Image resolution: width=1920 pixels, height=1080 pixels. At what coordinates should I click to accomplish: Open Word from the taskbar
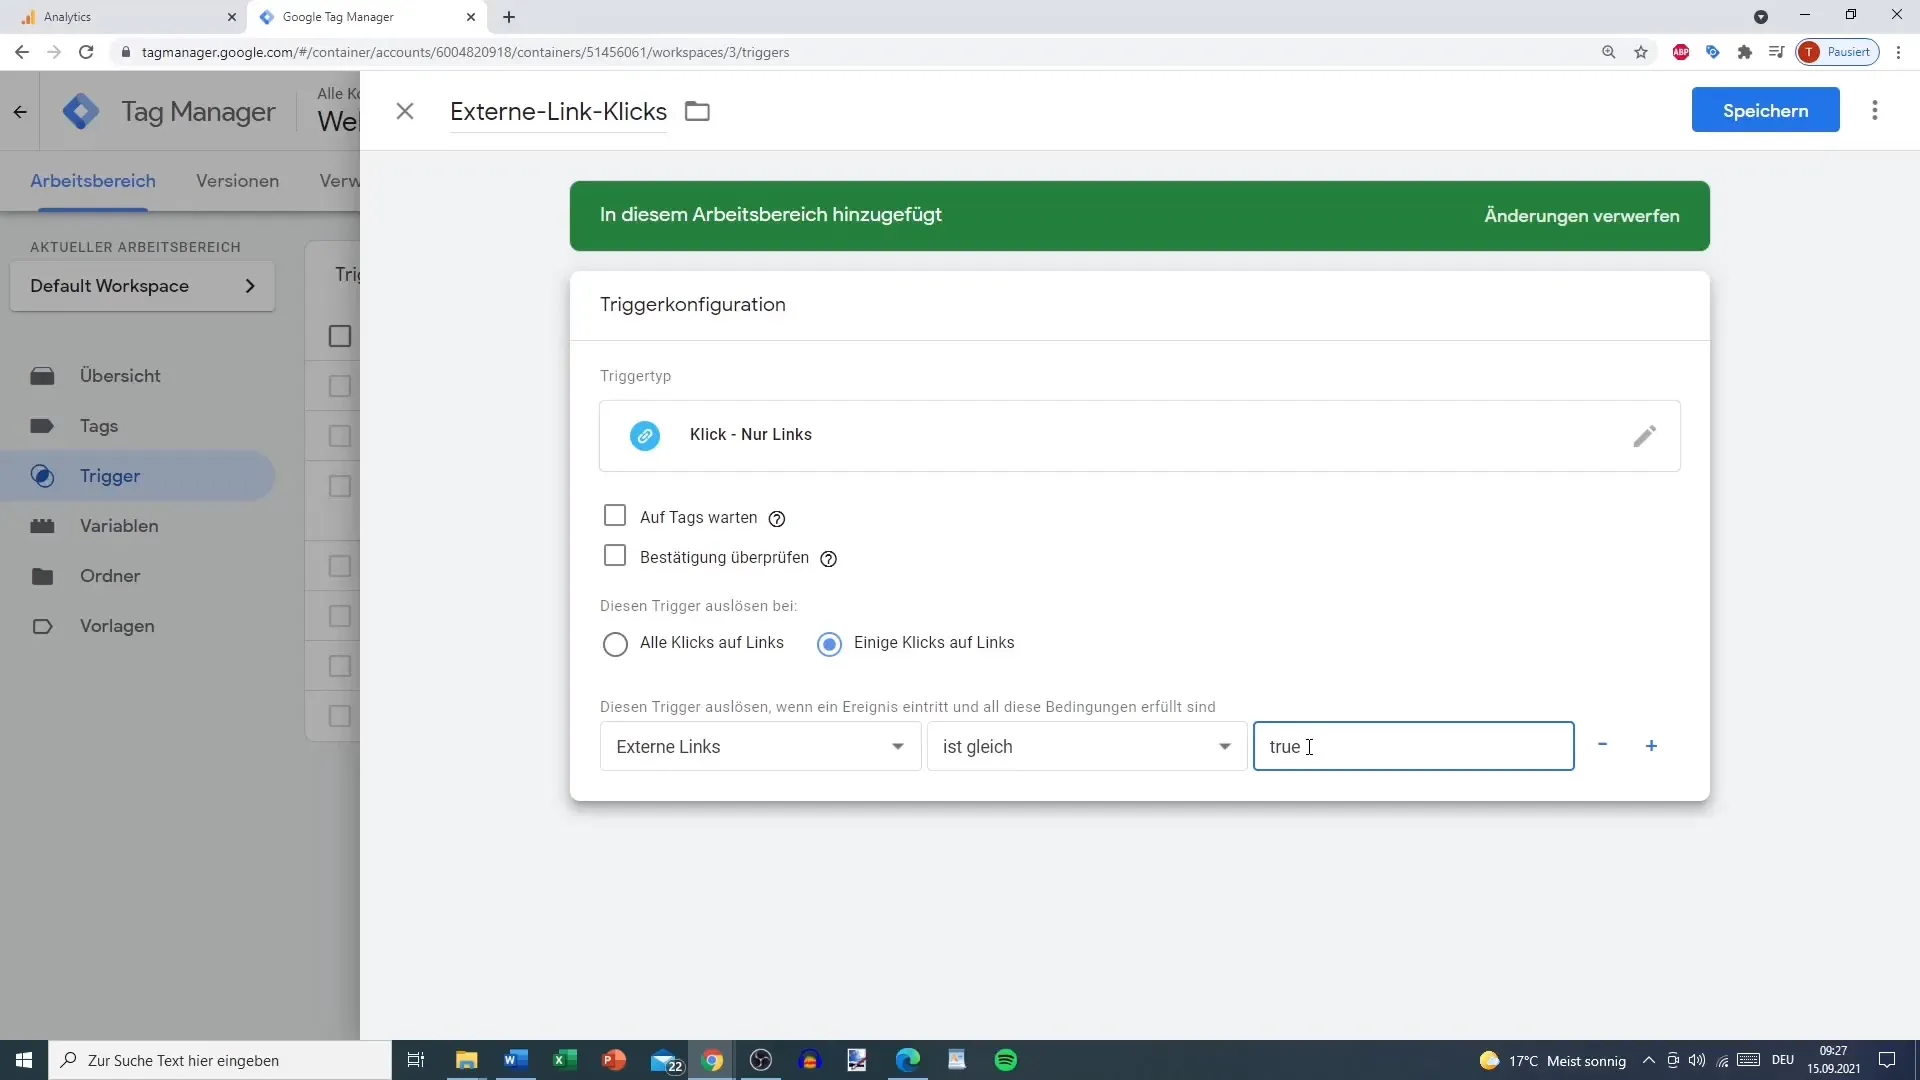click(516, 1060)
